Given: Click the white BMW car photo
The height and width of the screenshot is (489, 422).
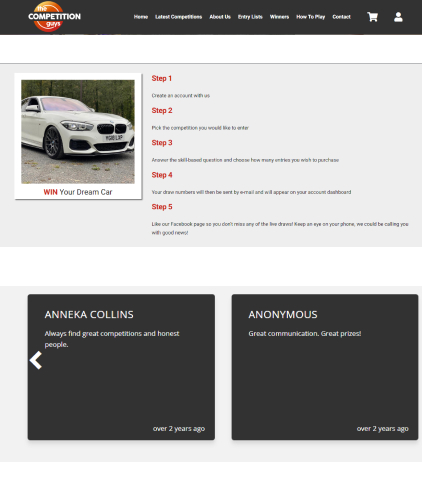Looking at the screenshot, I should (78, 132).
